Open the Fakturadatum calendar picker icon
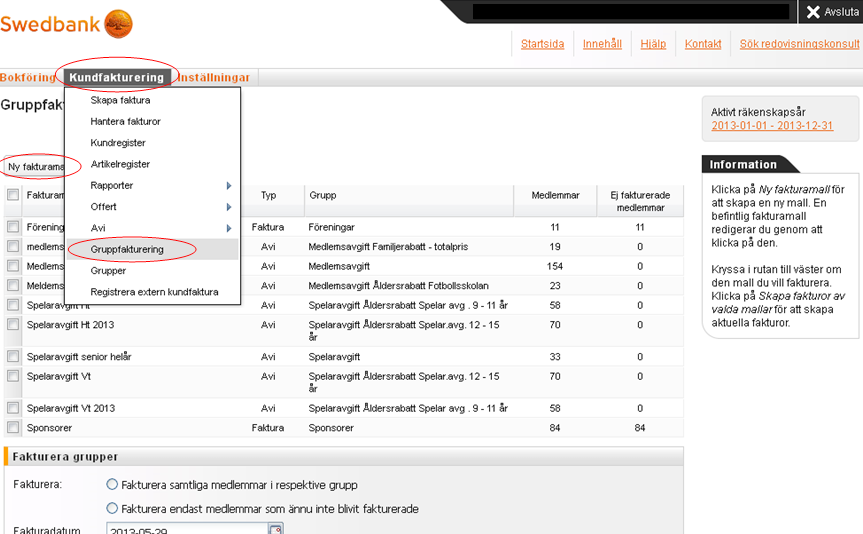The width and height of the screenshot is (863, 534). coord(276,530)
